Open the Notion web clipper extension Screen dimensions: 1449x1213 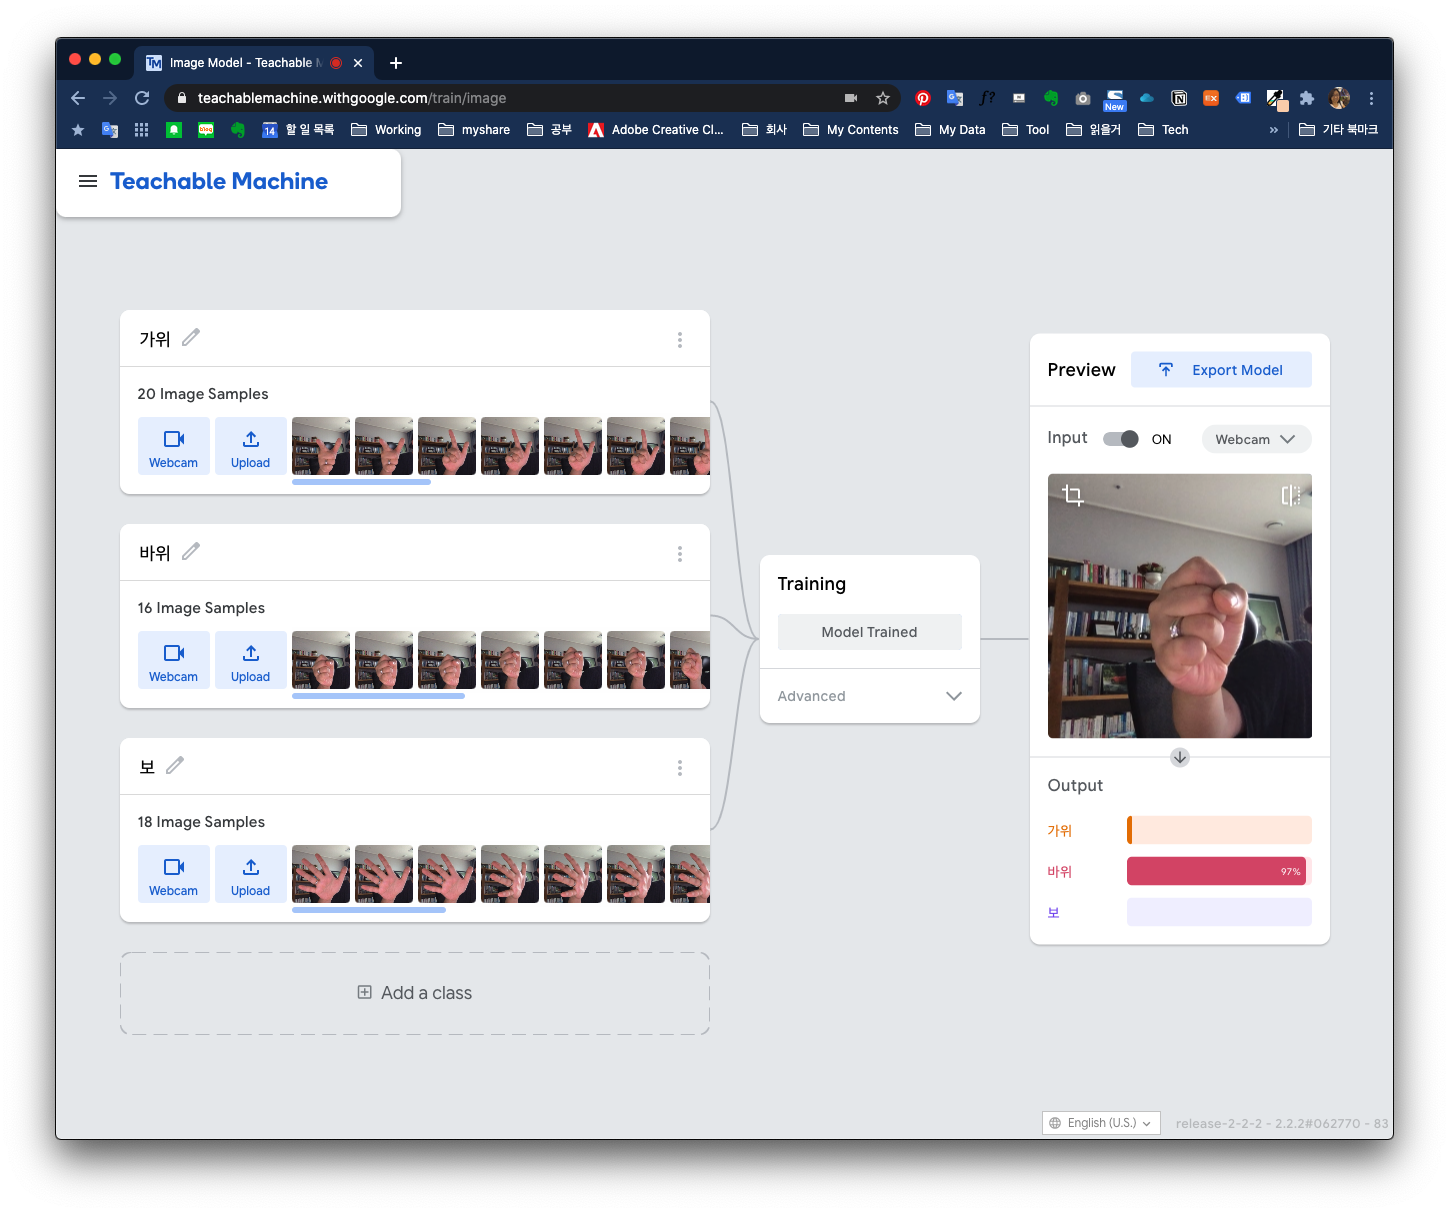click(x=1179, y=98)
